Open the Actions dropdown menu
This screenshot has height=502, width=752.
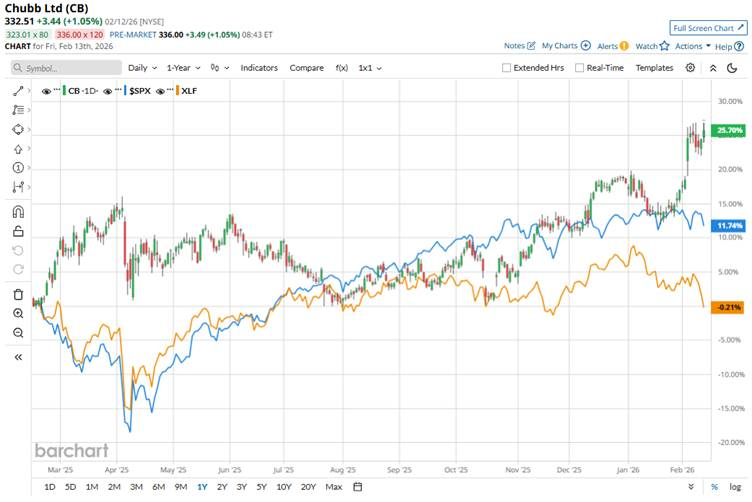pos(692,46)
